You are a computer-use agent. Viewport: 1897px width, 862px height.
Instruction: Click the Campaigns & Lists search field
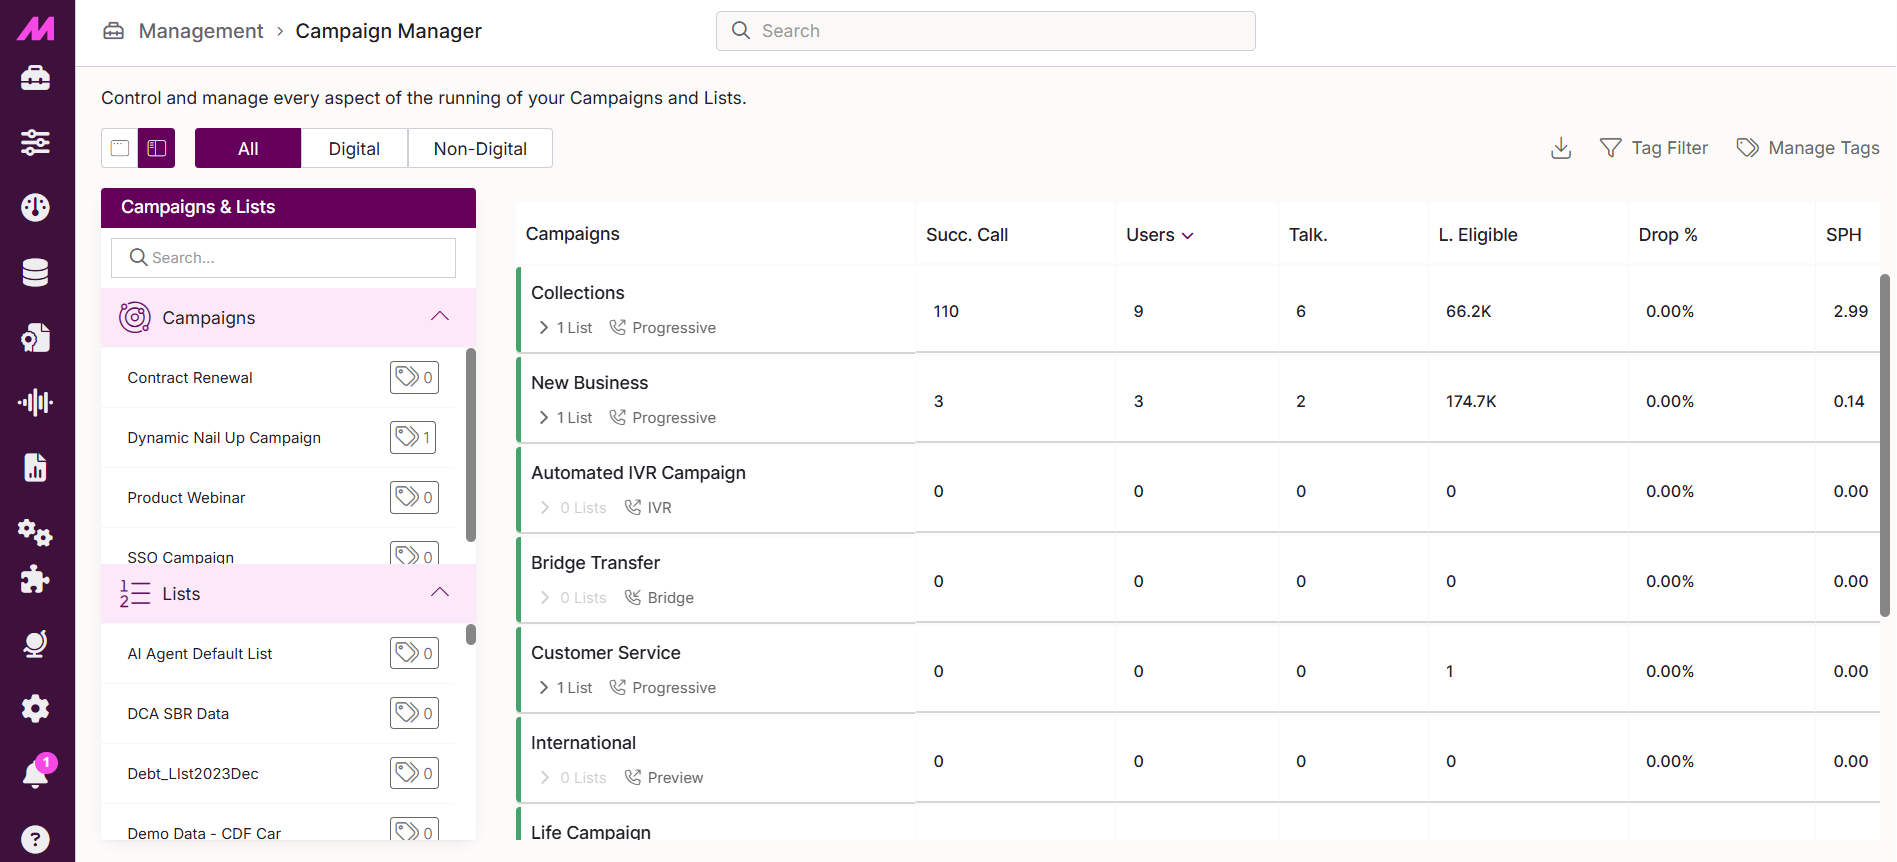point(284,258)
